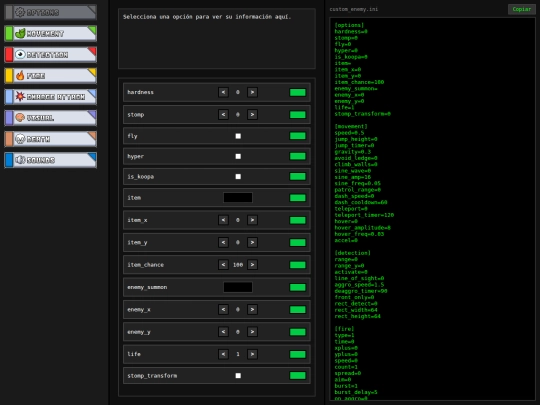The height and width of the screenshot is (405, 540).
Task: Toggle green switch for item row
Action: 298,198
